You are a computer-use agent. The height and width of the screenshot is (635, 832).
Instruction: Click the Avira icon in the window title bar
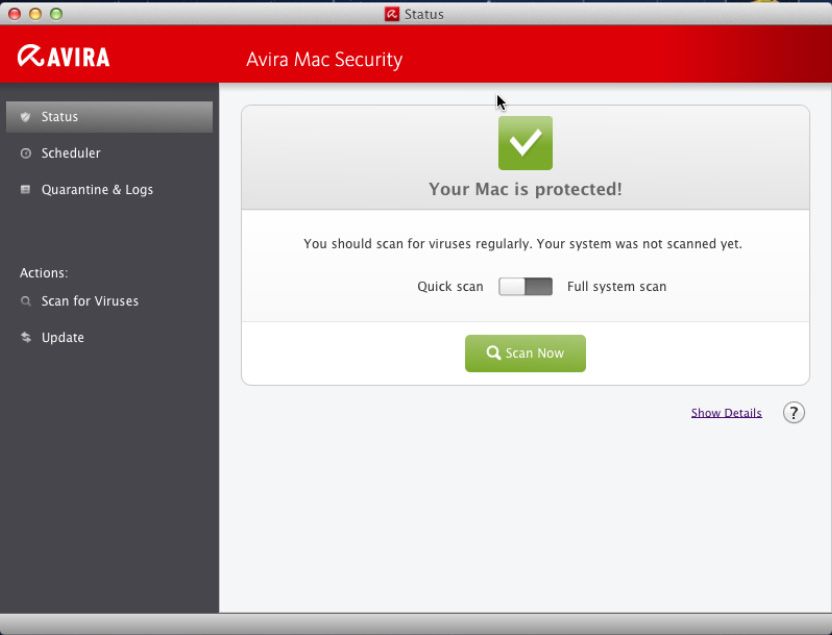[392, 14]
